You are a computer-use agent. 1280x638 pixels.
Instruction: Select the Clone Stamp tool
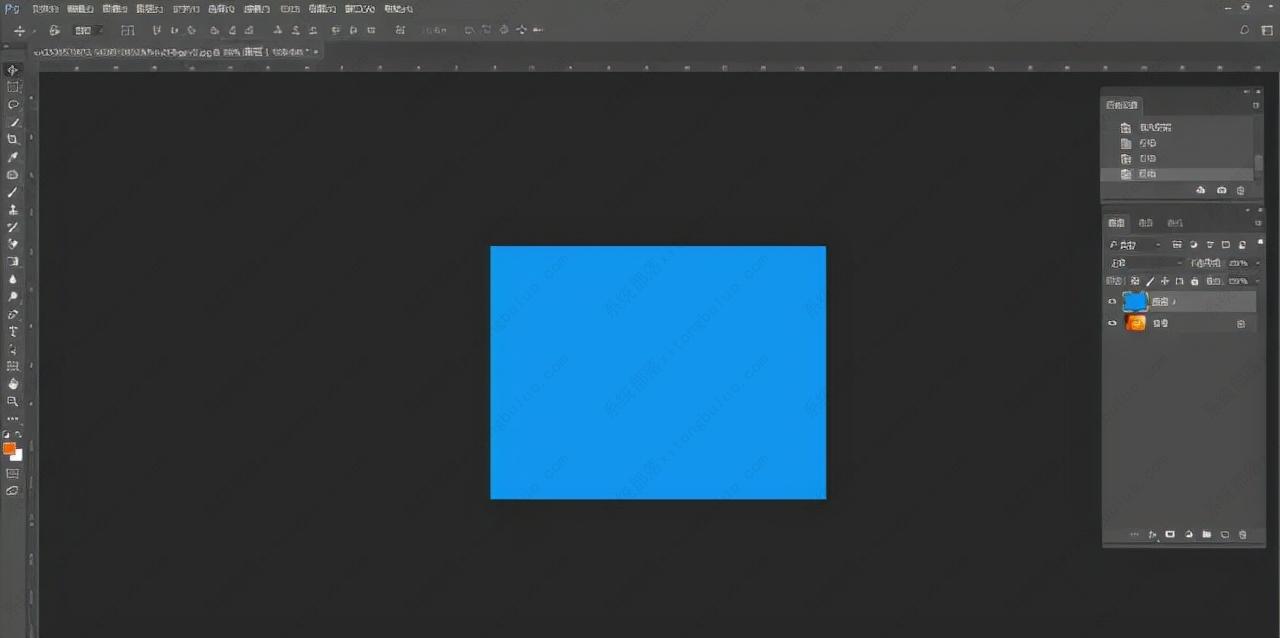click(x=13, y=210)
